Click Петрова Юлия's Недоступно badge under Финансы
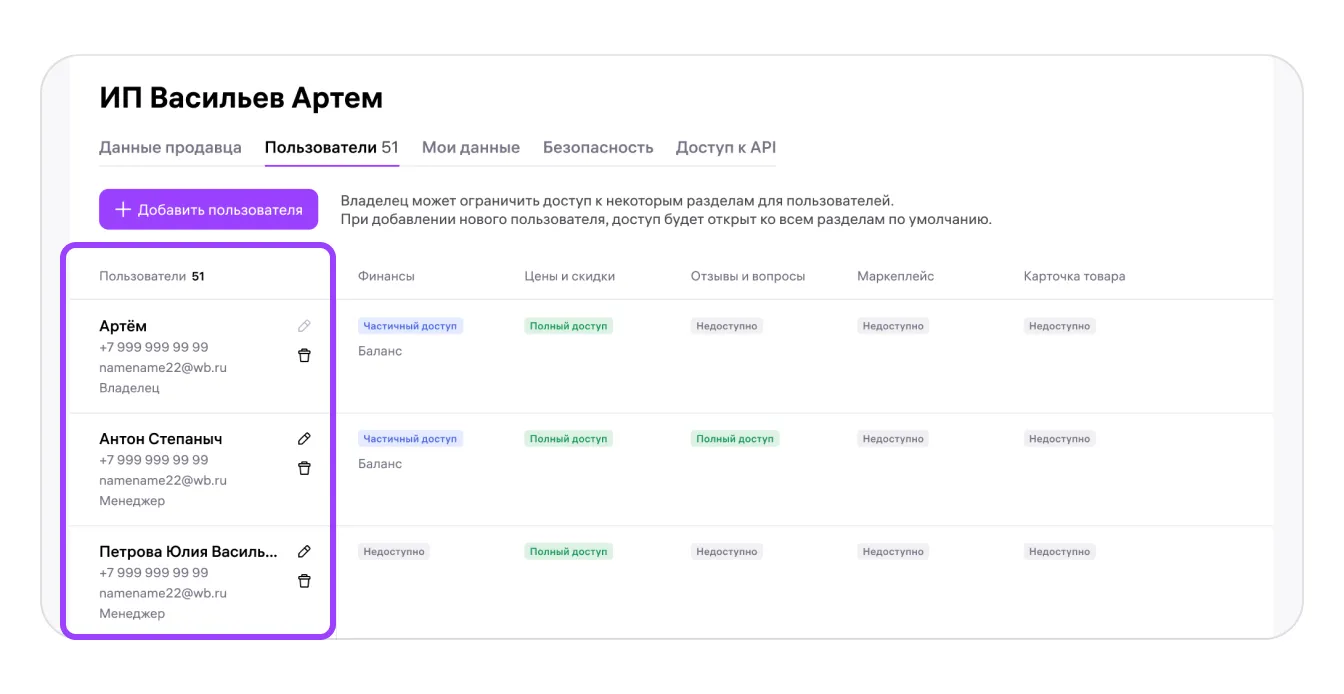1344x694 pixels. [x=393, y=552]
